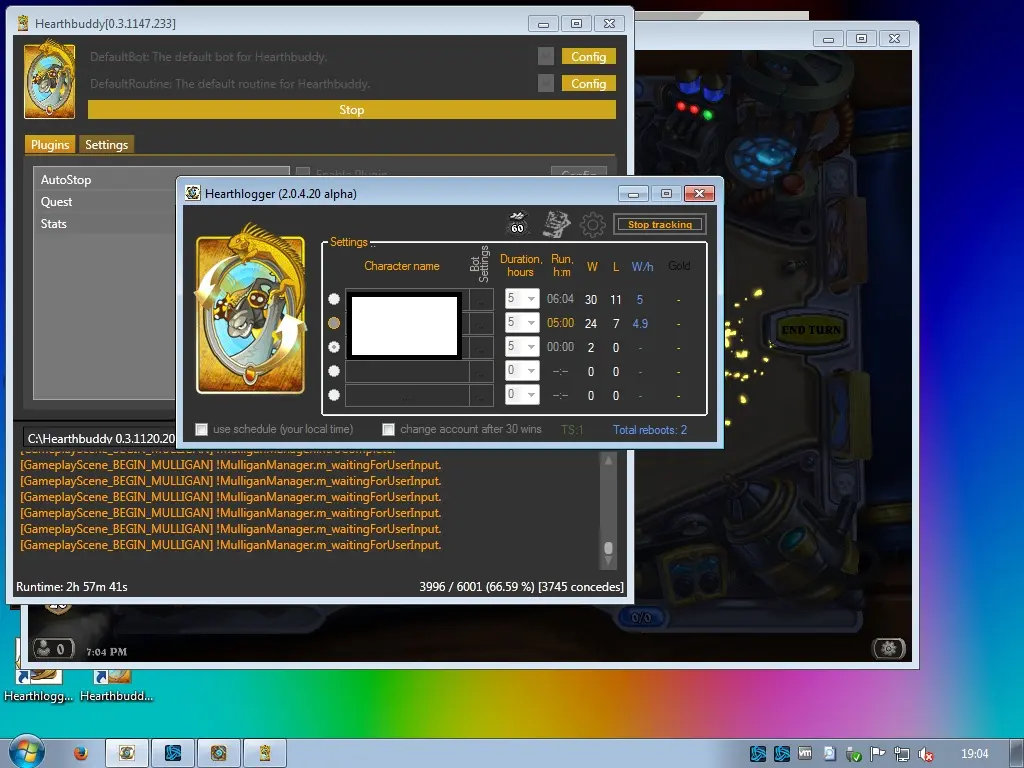Open Hearthlogger settings gear icon
The height and width of the screenshot is (768, 1024).
(x=593, y=224)
